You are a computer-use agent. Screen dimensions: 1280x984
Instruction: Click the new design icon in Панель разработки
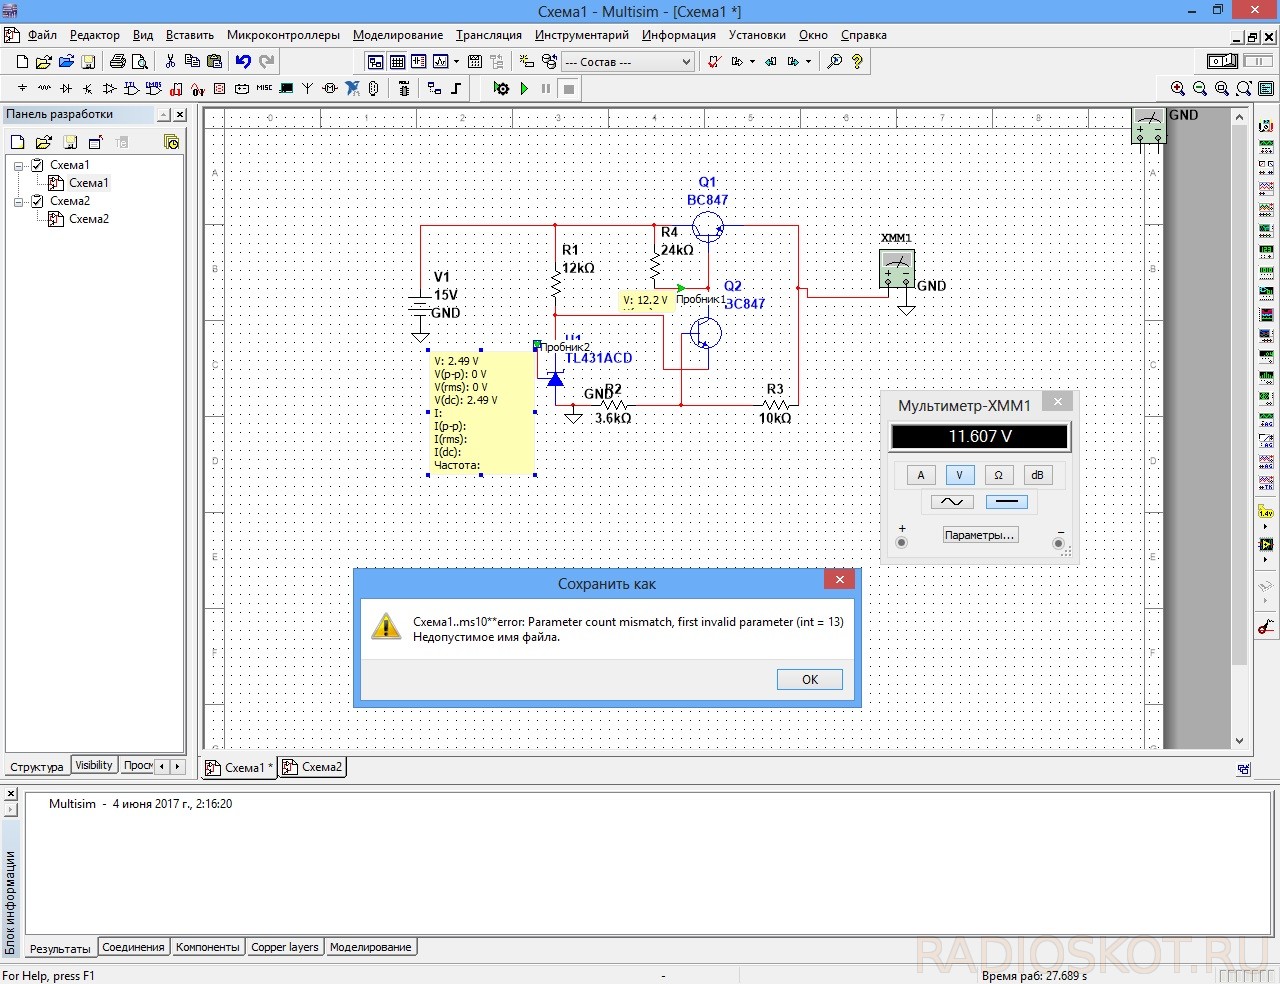pos(18,142)
